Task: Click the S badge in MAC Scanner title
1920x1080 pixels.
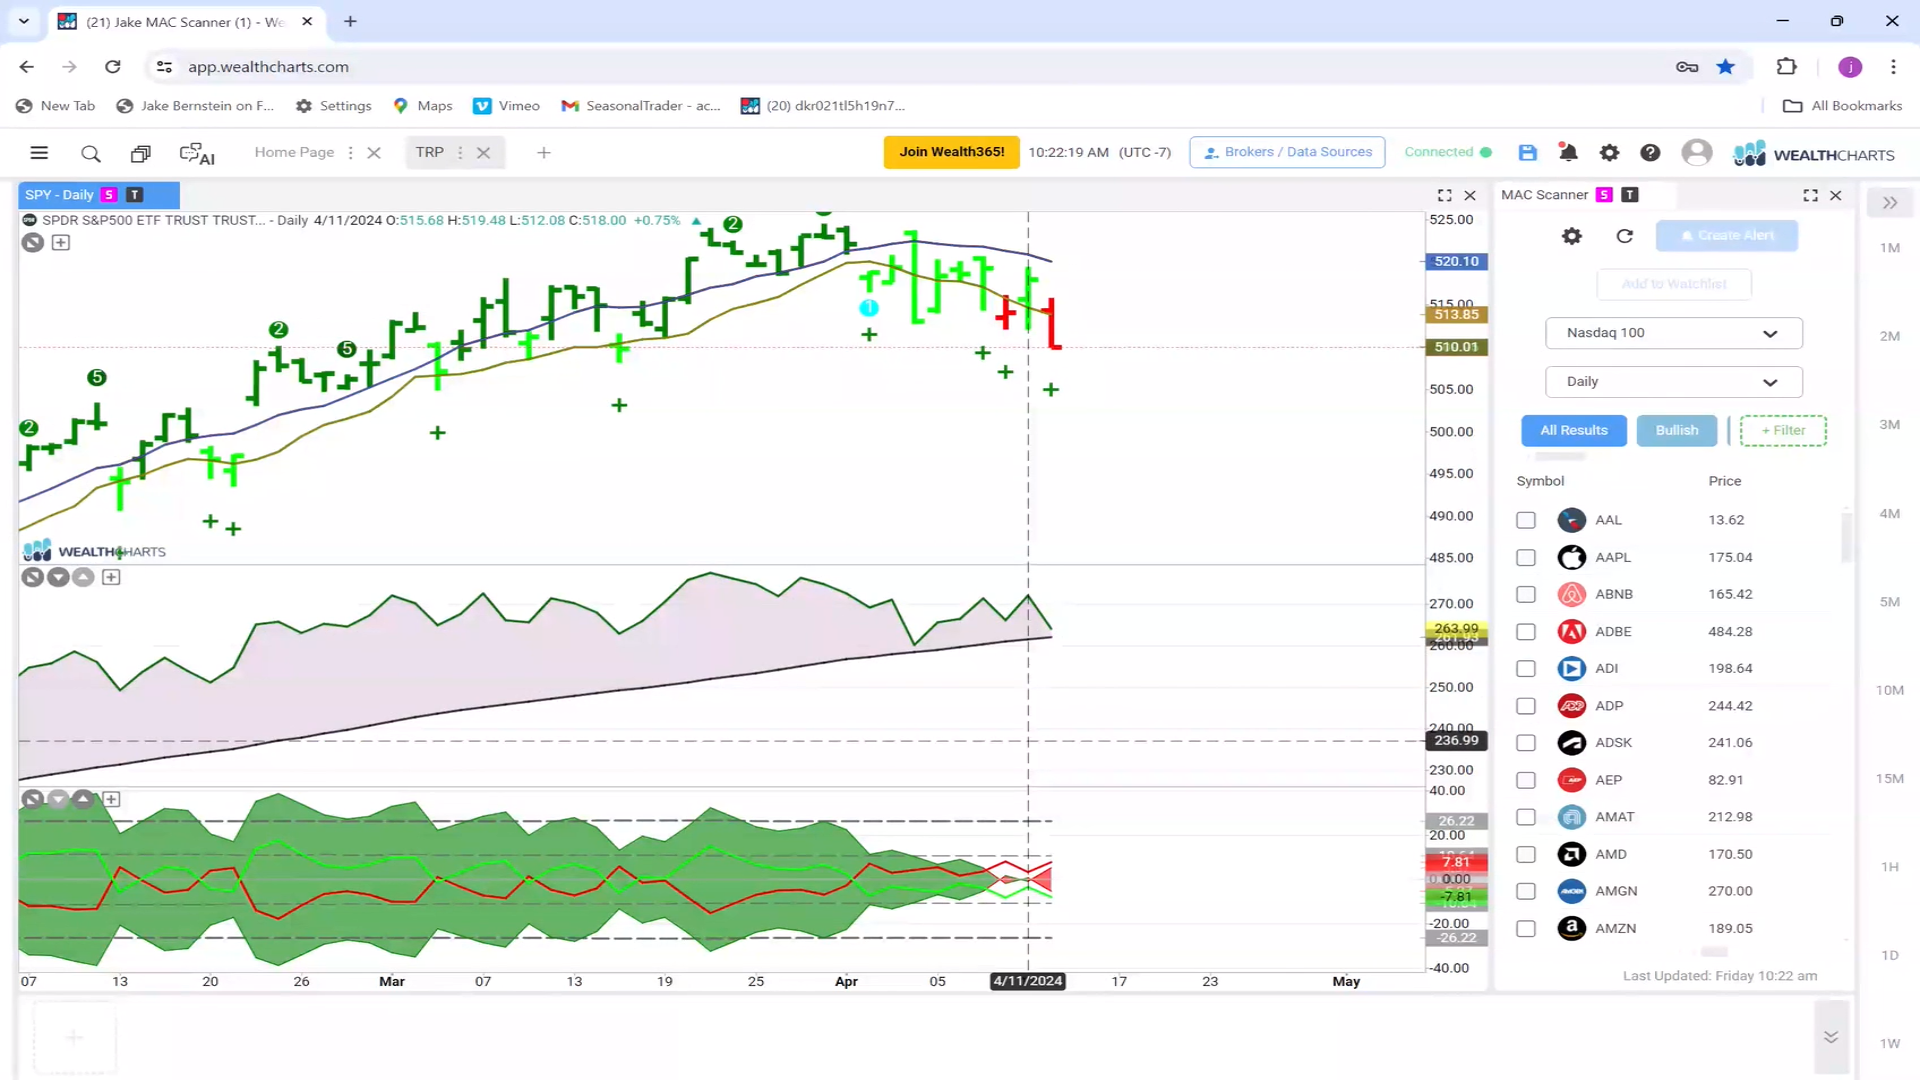Action: 1604,195
